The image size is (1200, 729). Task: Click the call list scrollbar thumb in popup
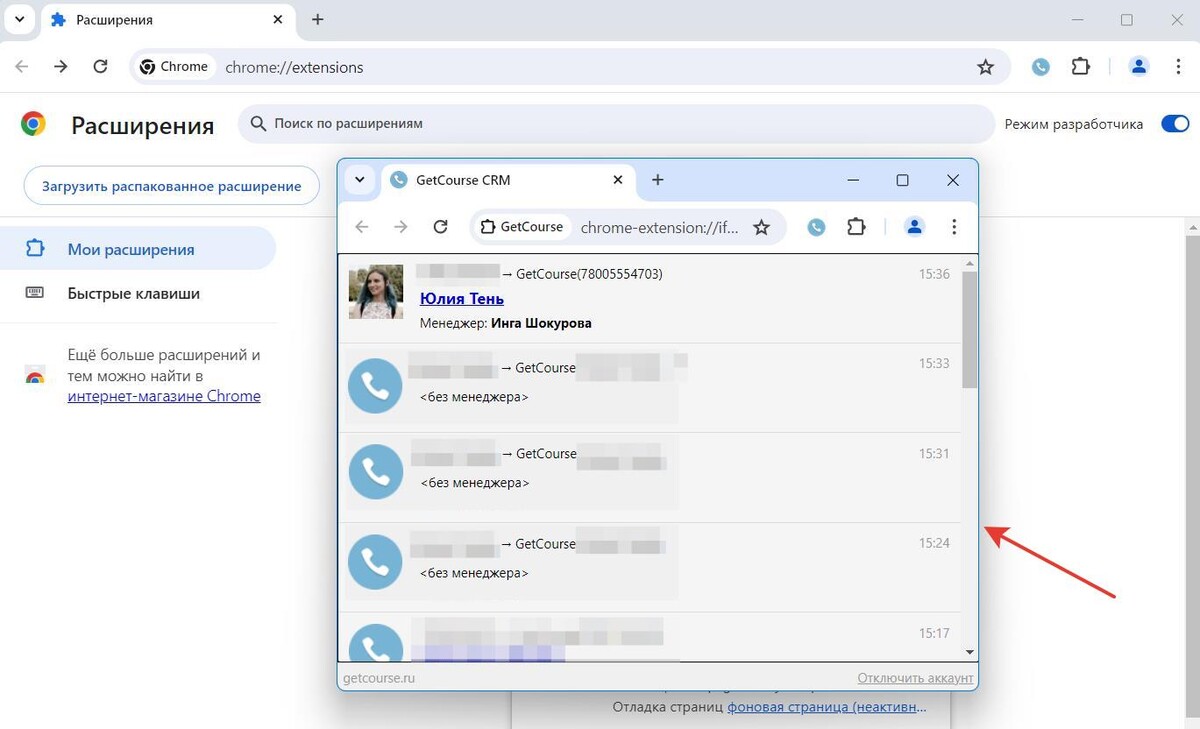[969, 329]
